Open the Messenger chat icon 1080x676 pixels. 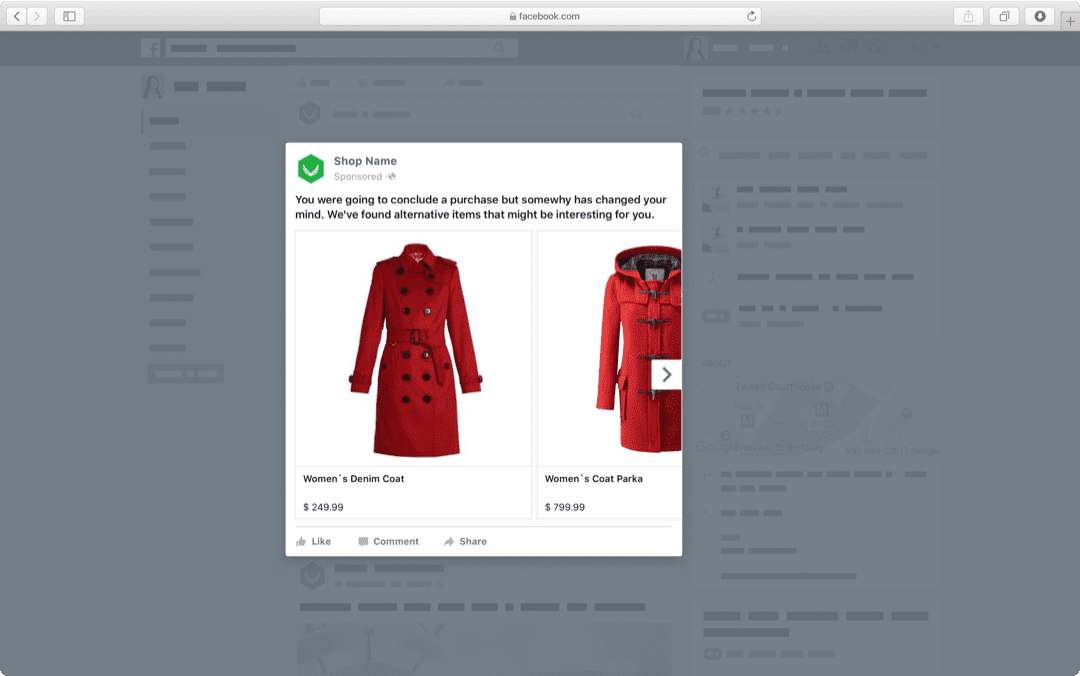coord(849,46)
